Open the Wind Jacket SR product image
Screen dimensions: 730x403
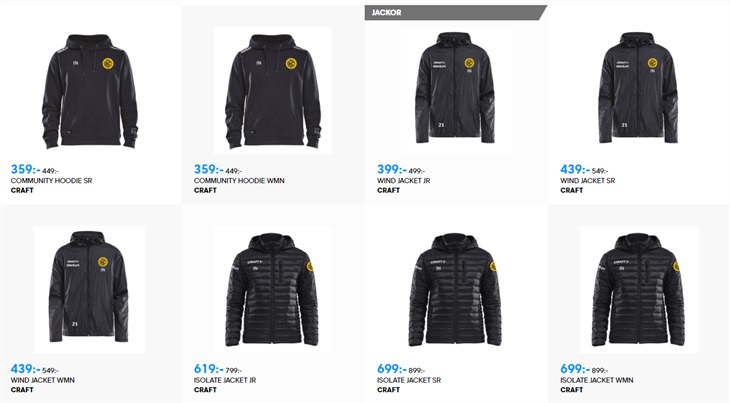pyautogui.click(x=638, y=88)
